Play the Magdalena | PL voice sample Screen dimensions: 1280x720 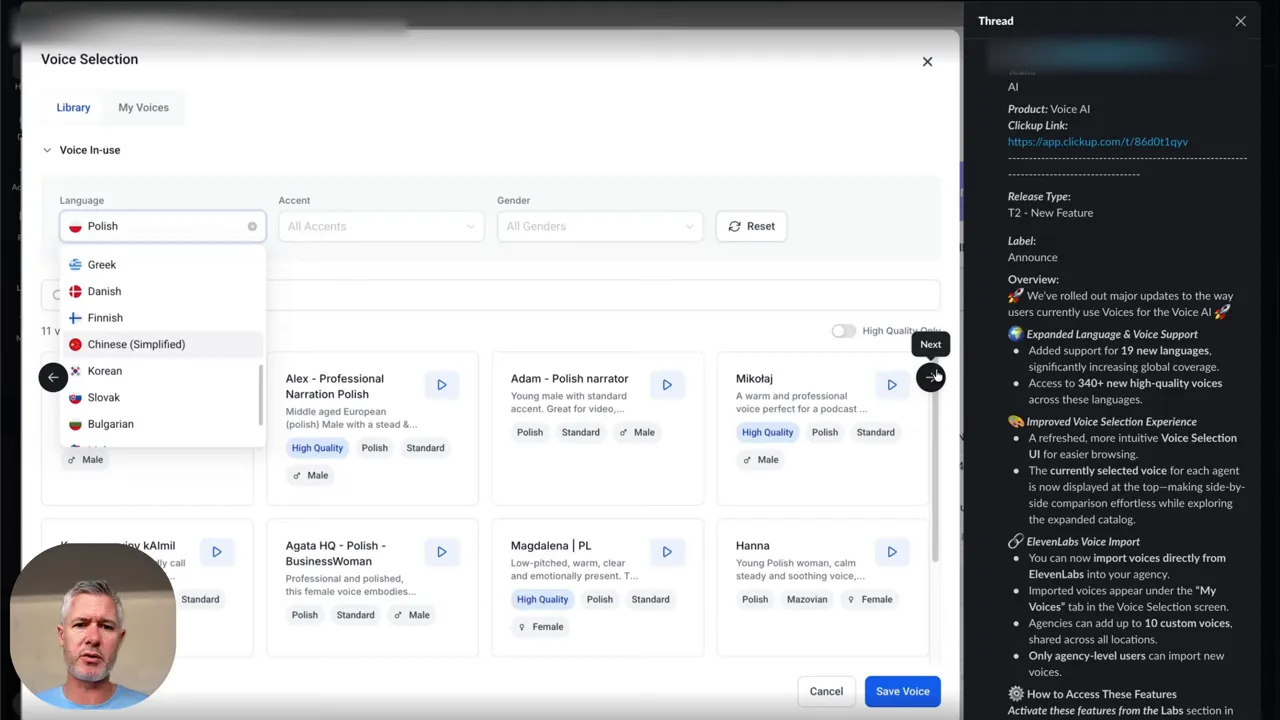tap(666, 551)
